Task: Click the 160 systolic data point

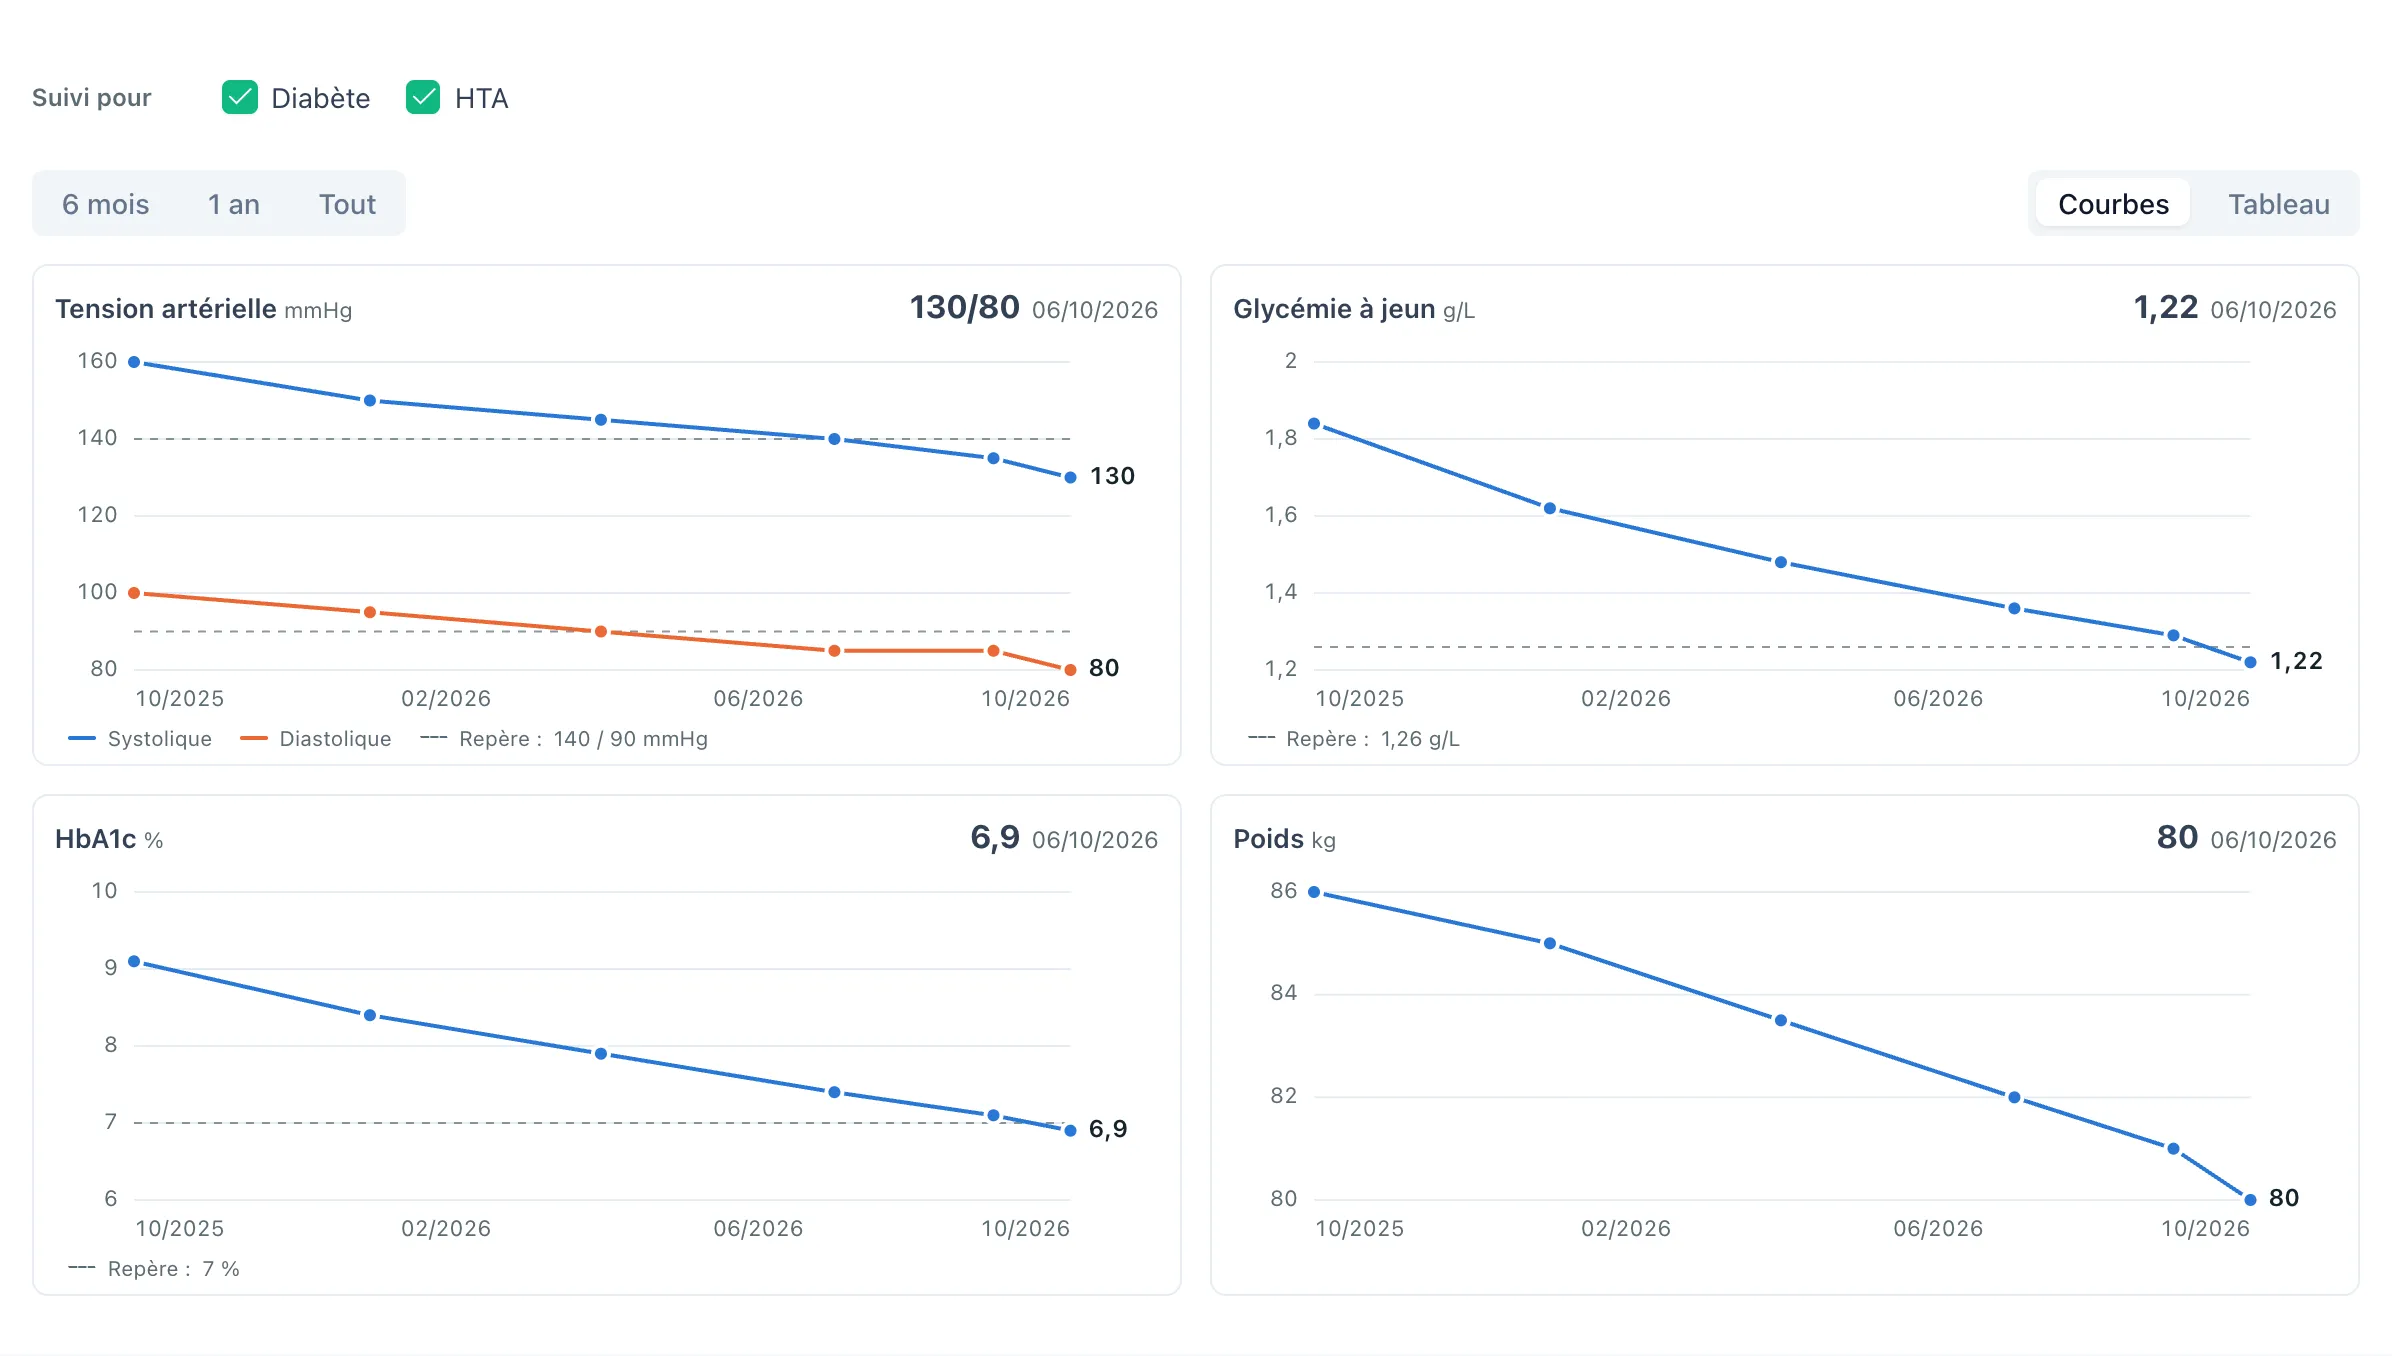Action: (x=134, y=362)
